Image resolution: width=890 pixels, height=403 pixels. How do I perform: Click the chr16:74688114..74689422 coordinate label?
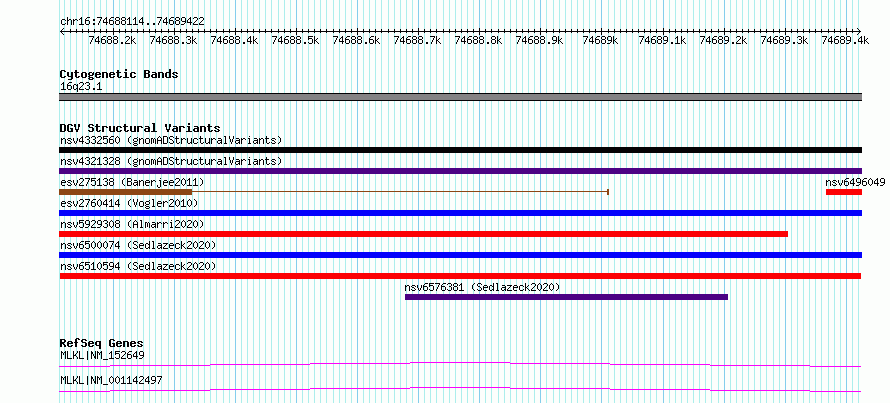pos(132,22)
